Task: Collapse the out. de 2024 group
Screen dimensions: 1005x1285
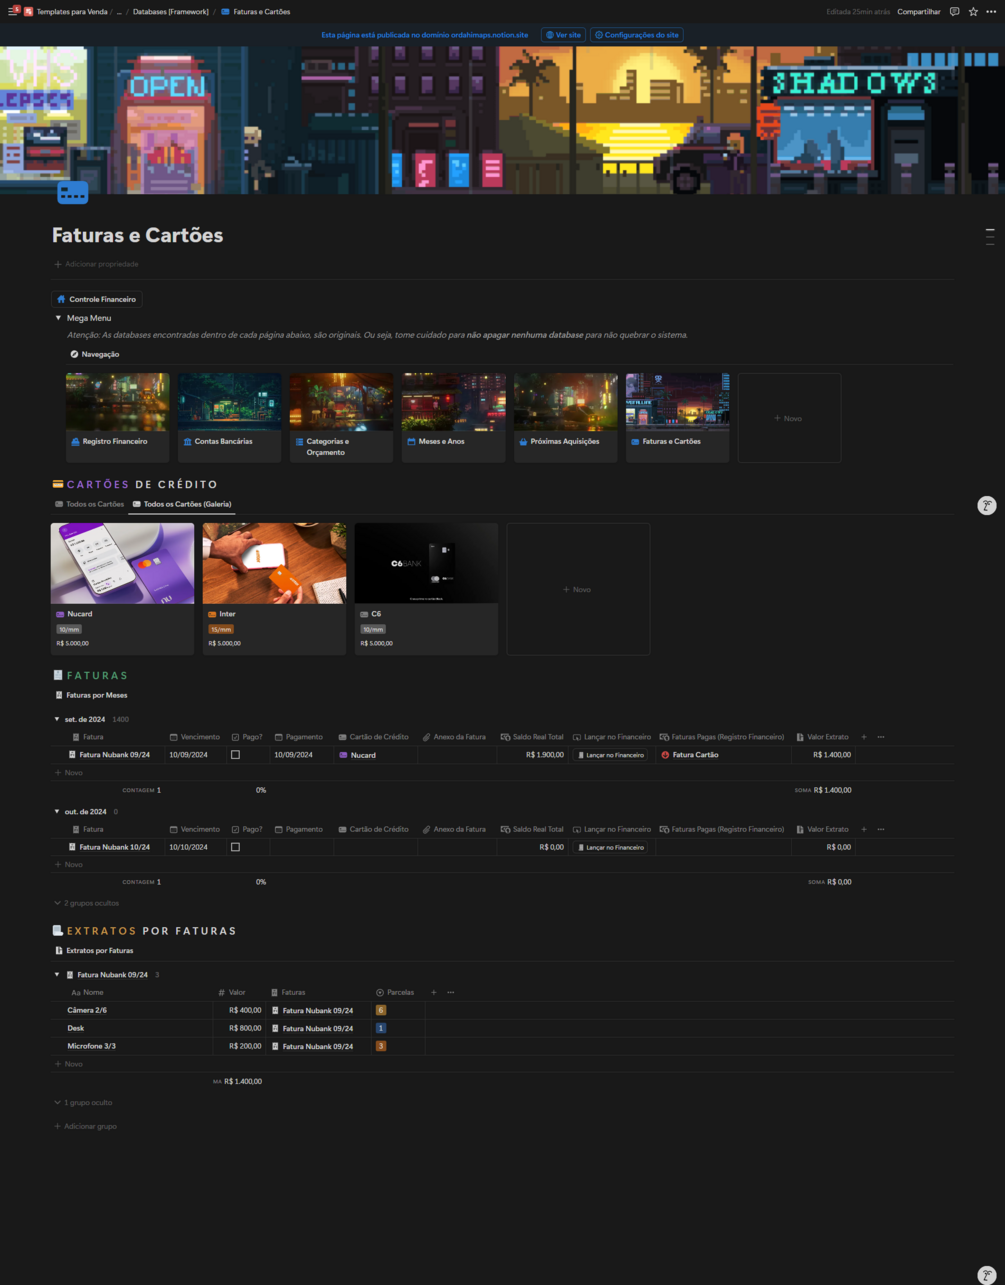Action: click(57, 812)
